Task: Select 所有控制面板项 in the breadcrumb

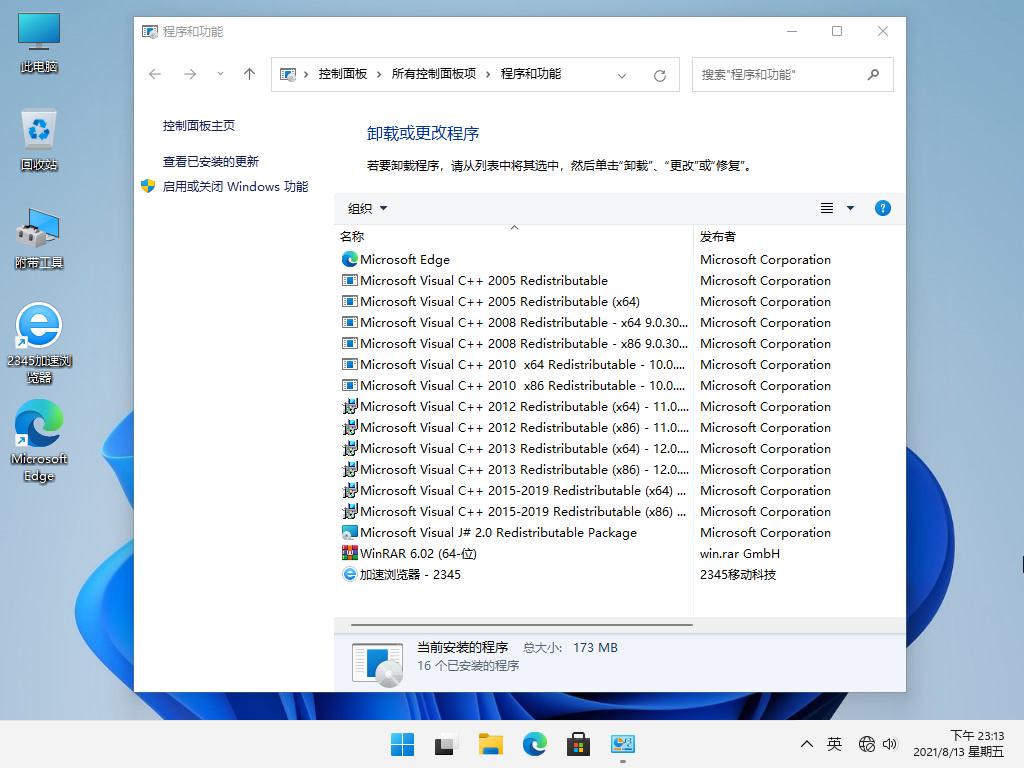Action: [x=434, y=74]
